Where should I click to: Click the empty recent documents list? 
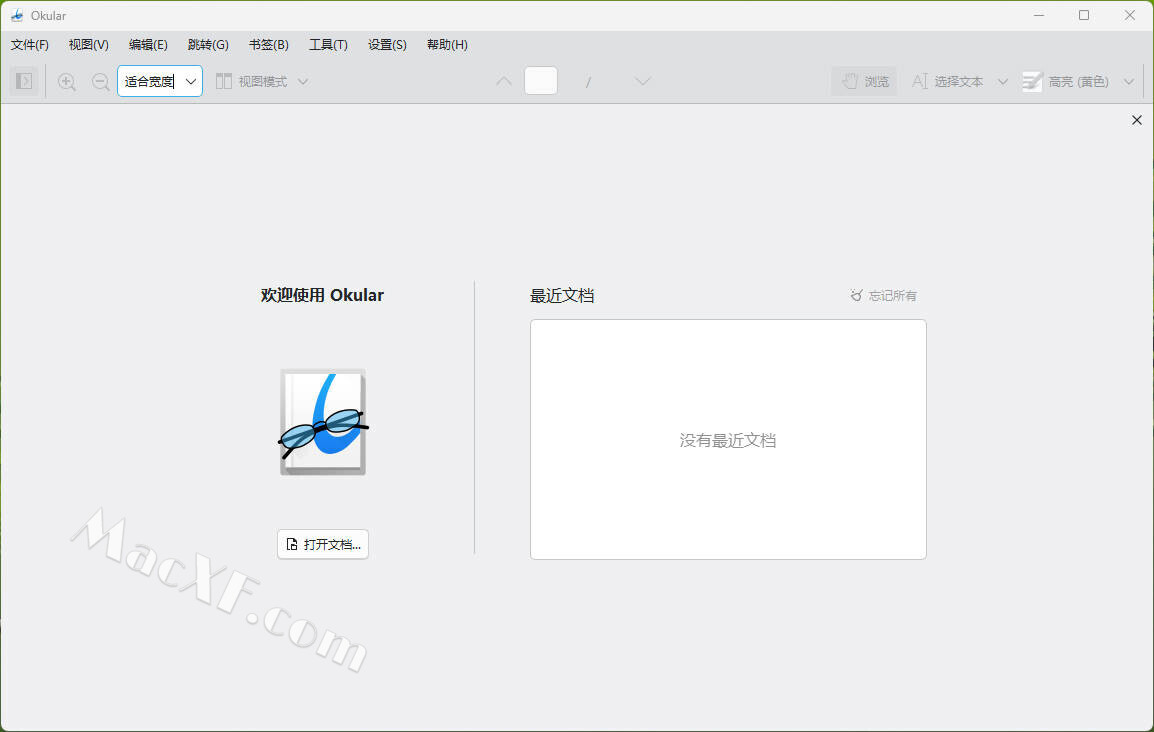click(728, 439)
